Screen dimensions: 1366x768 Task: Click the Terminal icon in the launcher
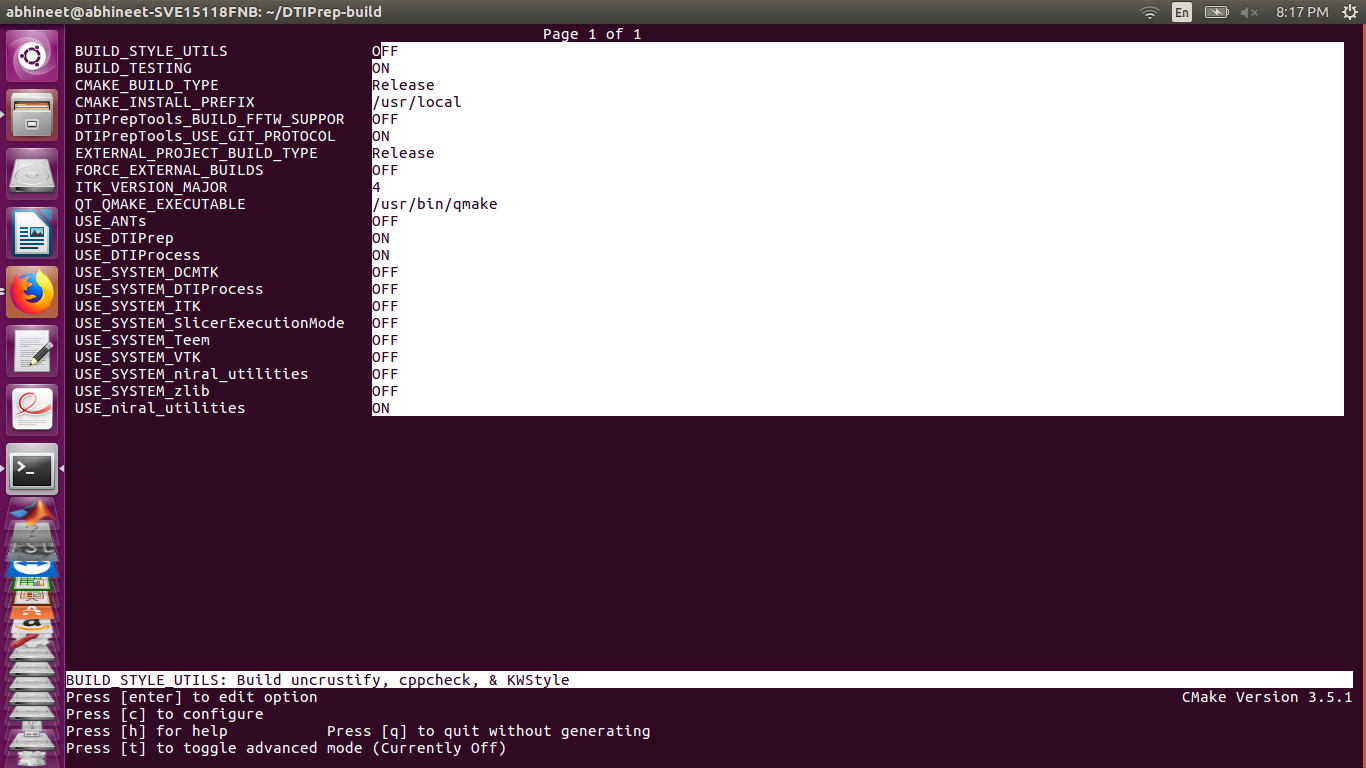click(32, 469)
